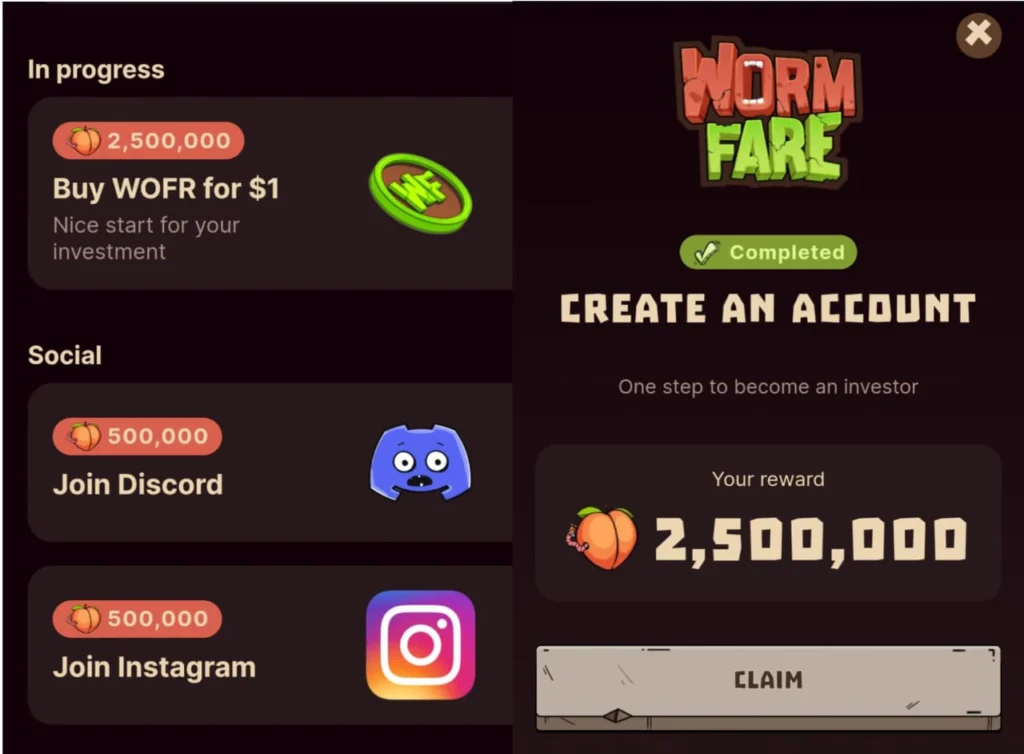1024x754 pixels.
Task: Click the In progress section heading
Action: tap(96, 70)
